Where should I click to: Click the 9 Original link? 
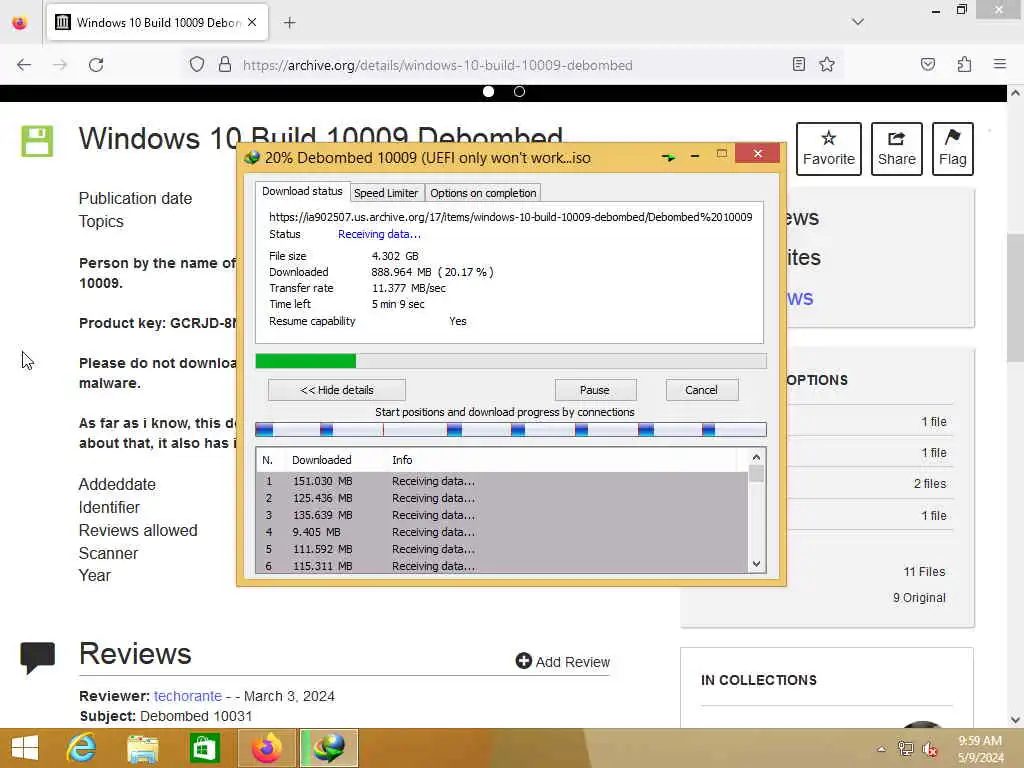(919, 598)
